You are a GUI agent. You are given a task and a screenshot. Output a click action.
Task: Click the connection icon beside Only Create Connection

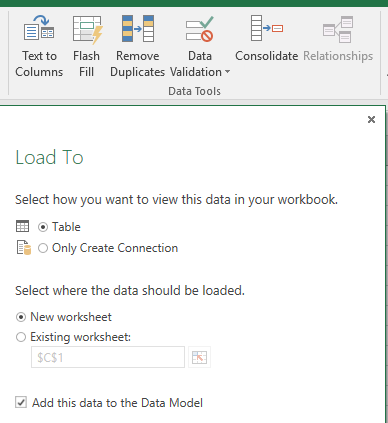click(24, 248)
